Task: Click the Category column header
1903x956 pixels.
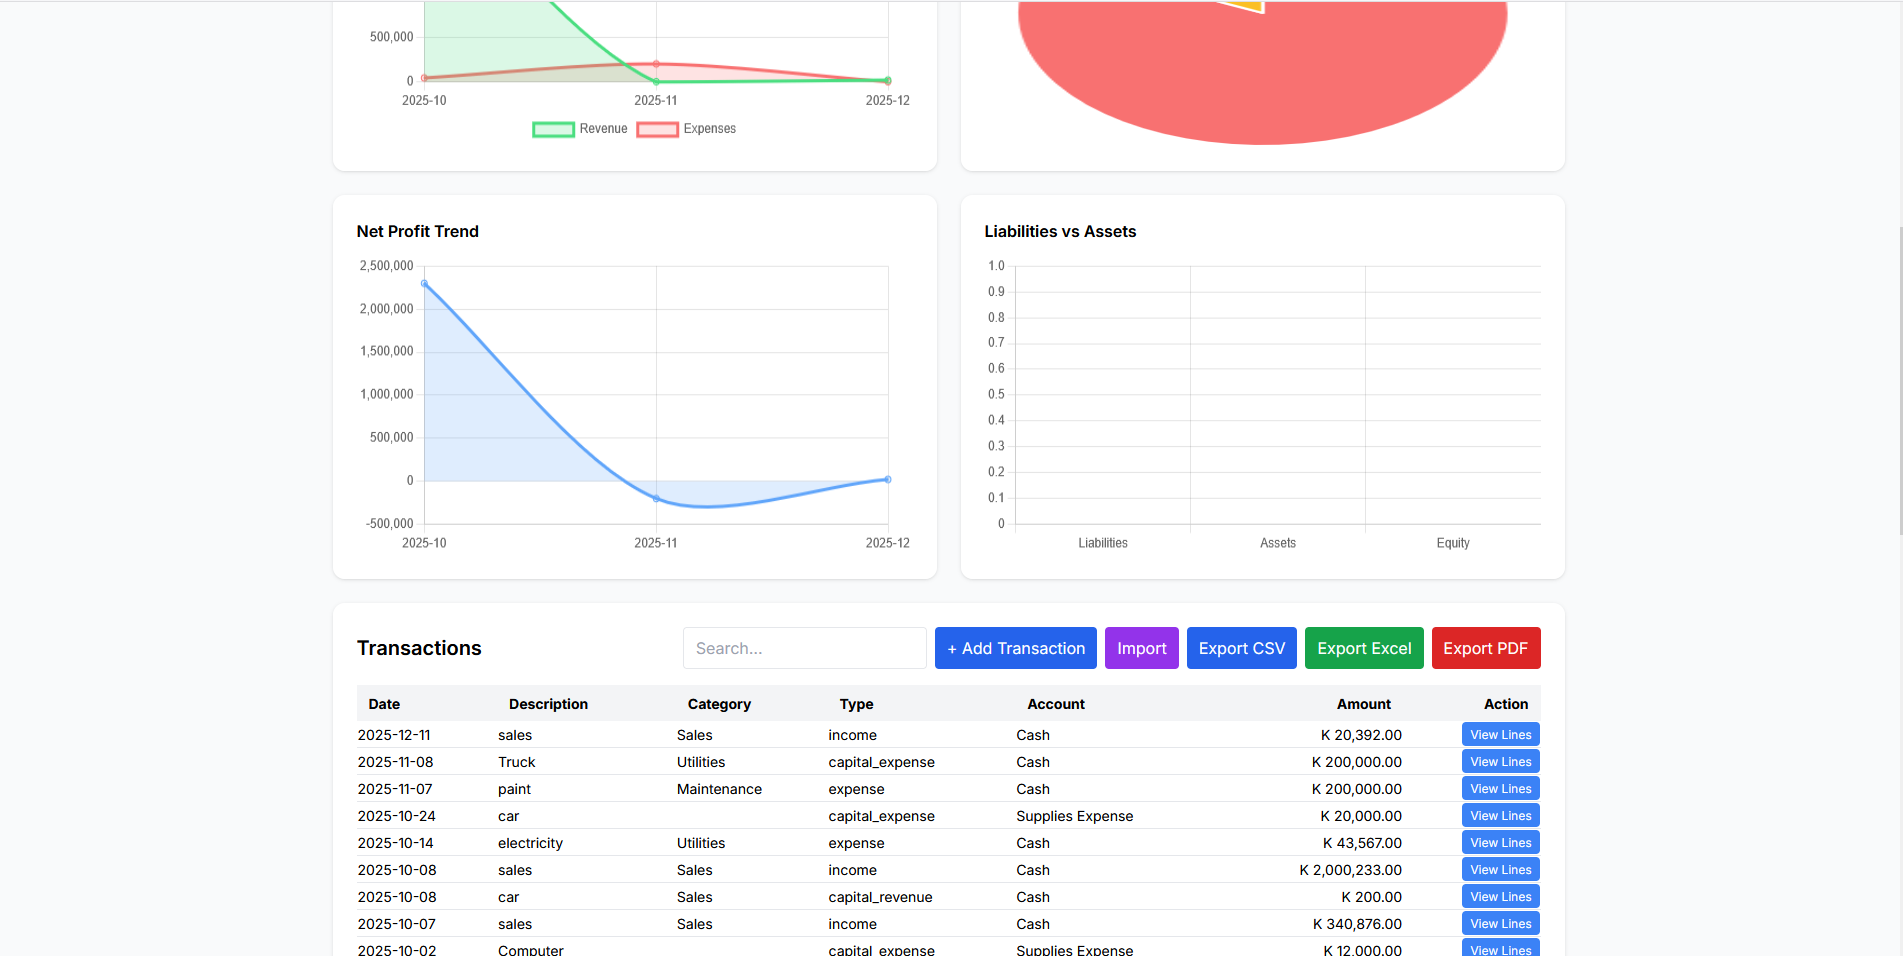Action: pos(719,704)
